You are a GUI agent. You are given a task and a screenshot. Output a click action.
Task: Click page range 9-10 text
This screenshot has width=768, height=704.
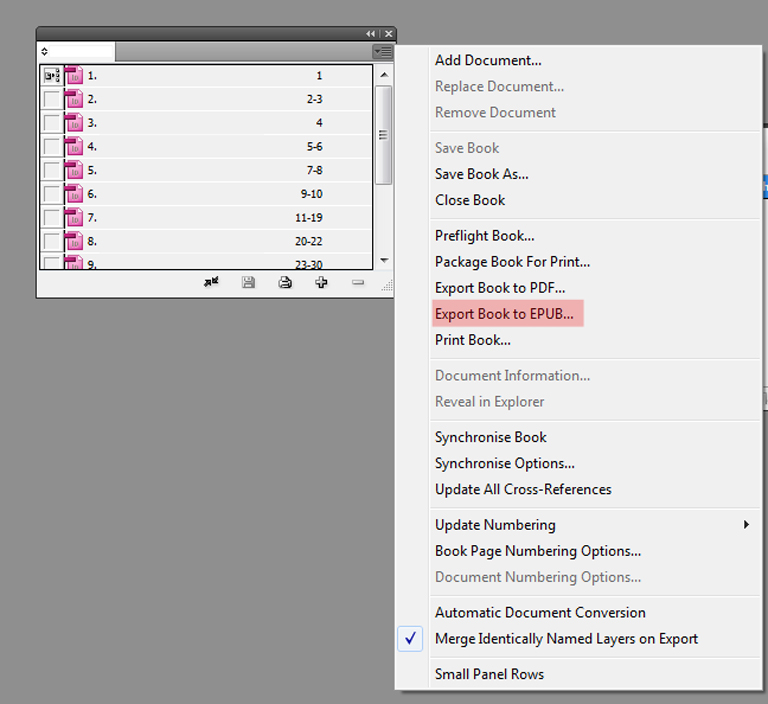pyautogui.click(x=312, y=194)
